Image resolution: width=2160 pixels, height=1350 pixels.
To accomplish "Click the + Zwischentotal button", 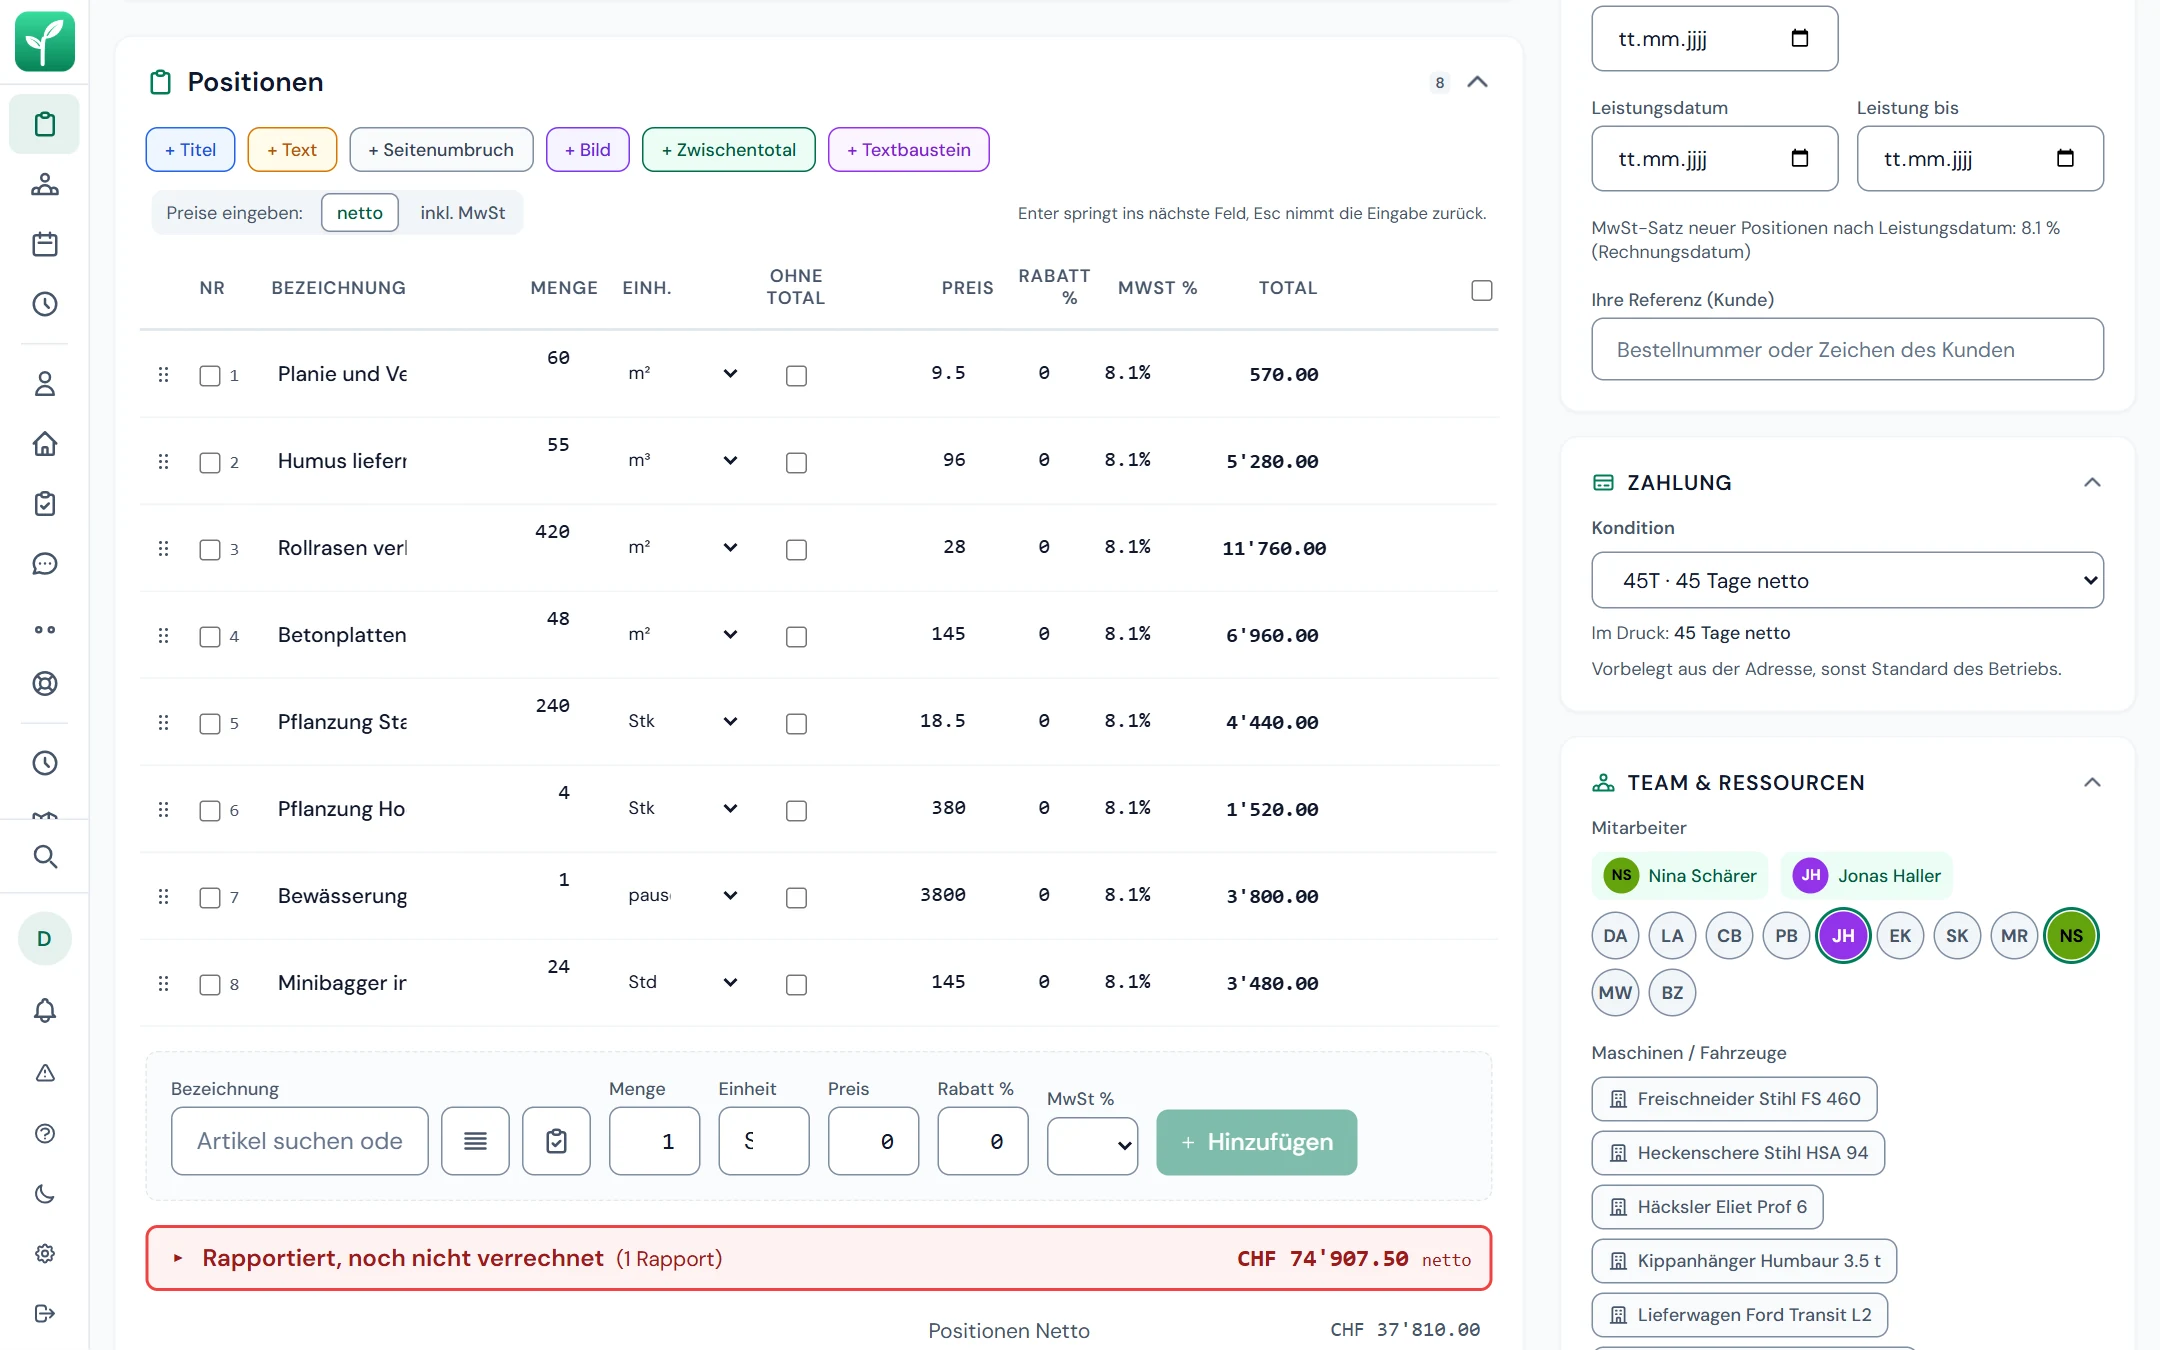I will tap(729, 149).
